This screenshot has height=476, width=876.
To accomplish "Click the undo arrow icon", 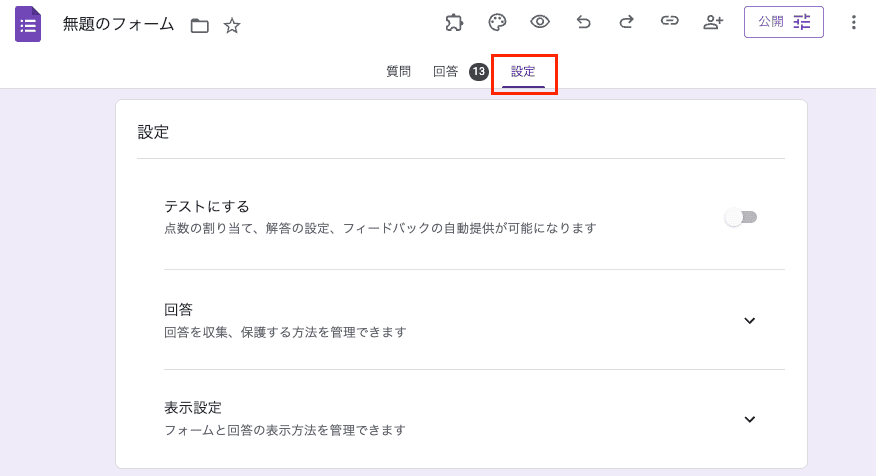I will pos(584,22).
